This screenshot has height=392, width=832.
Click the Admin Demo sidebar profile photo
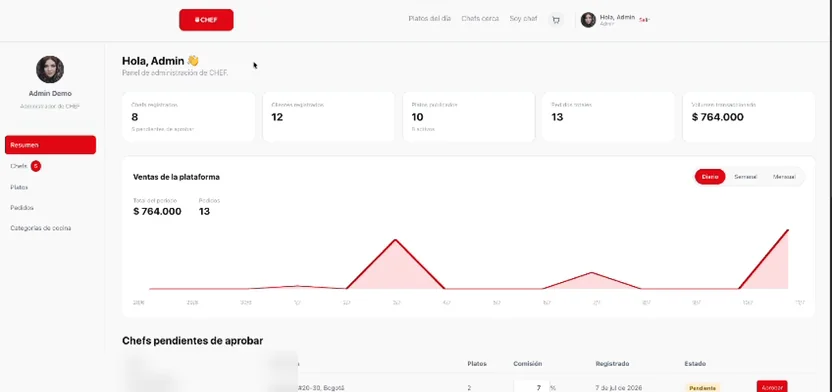click(x=50, y=69)
